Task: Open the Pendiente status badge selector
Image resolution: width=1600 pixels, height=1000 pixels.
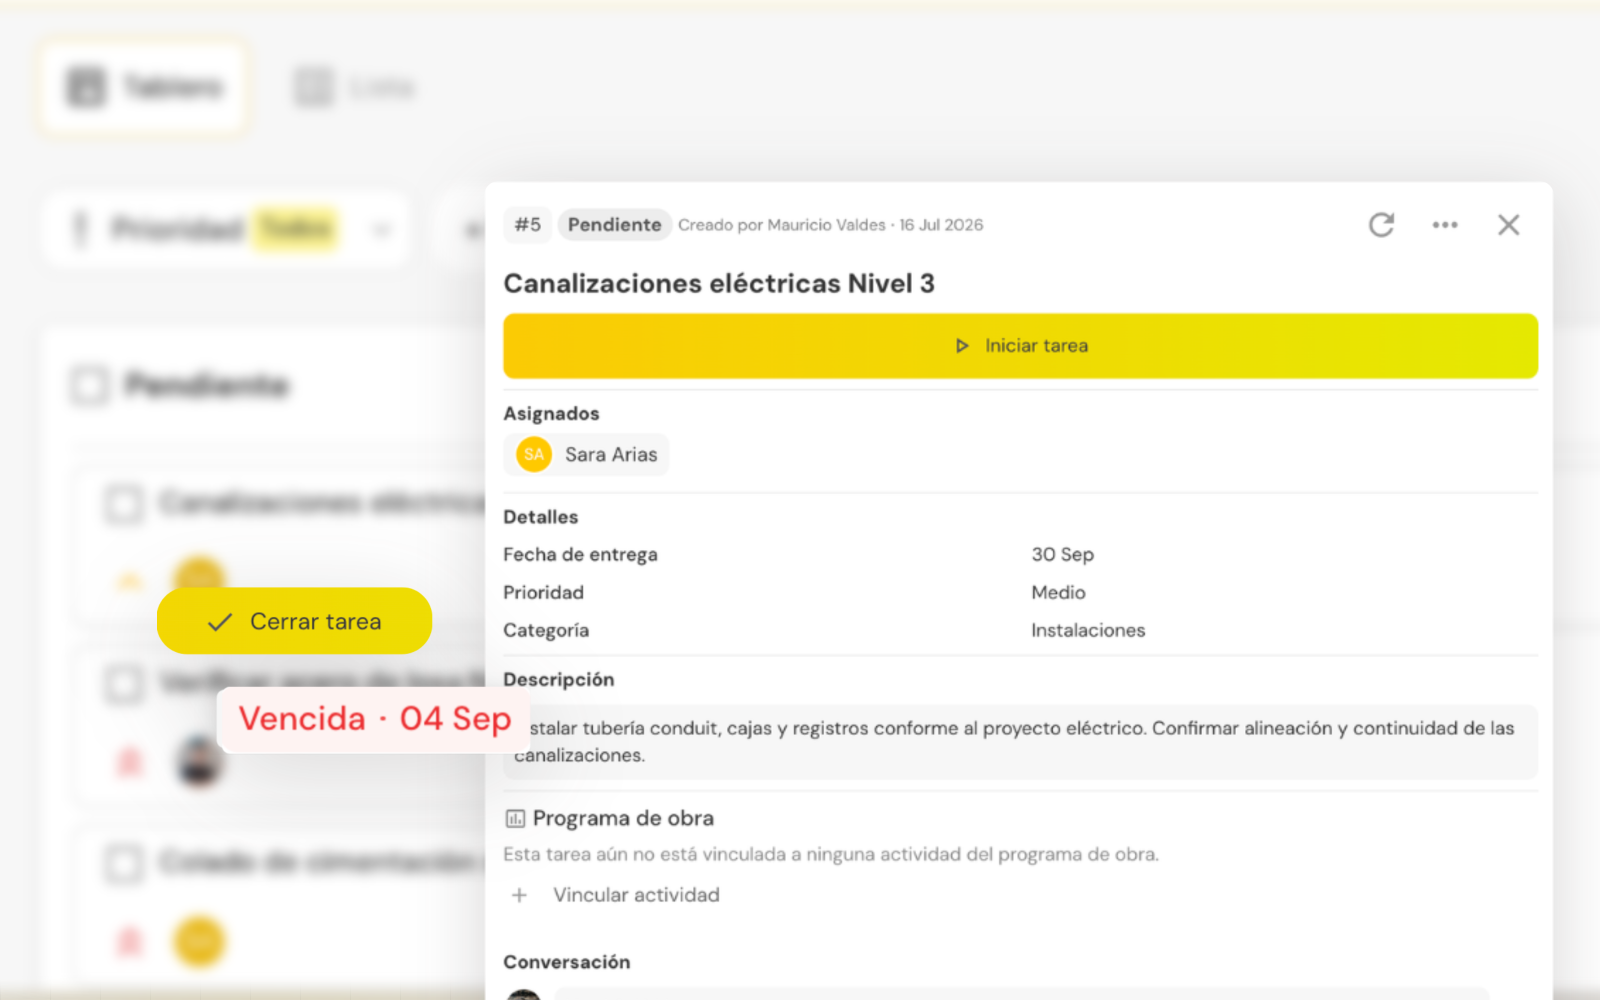Action: 614,225
